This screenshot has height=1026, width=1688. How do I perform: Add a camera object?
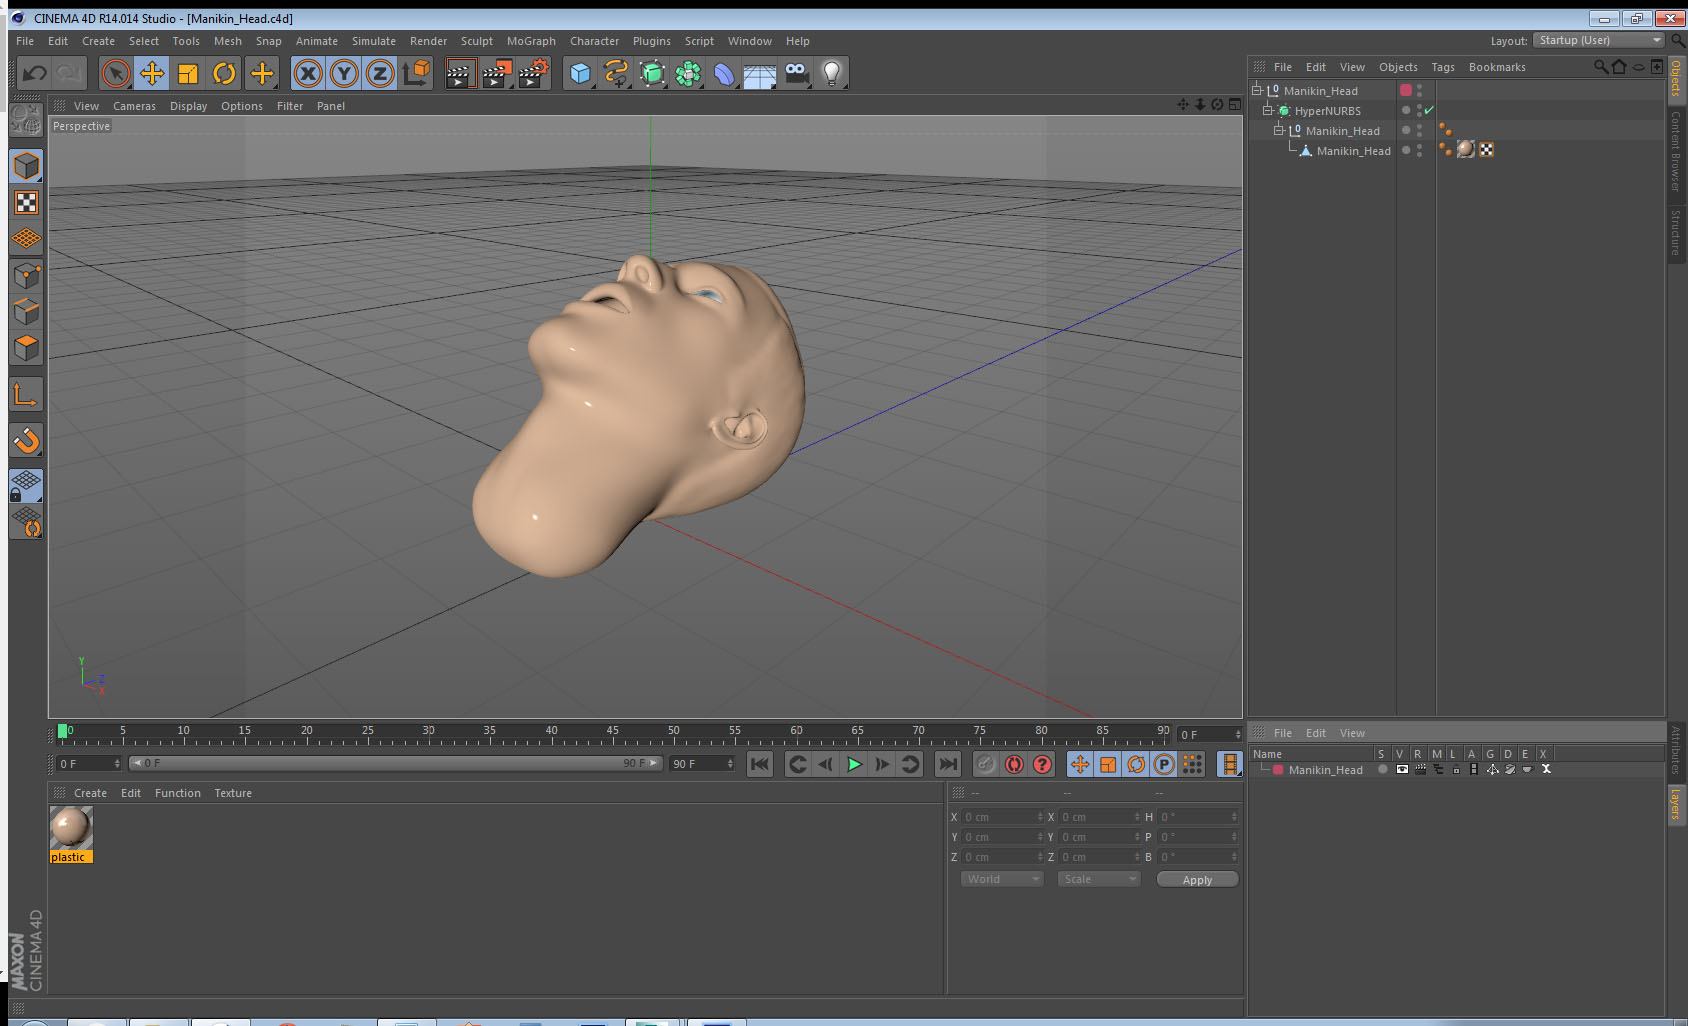(796, 73)
